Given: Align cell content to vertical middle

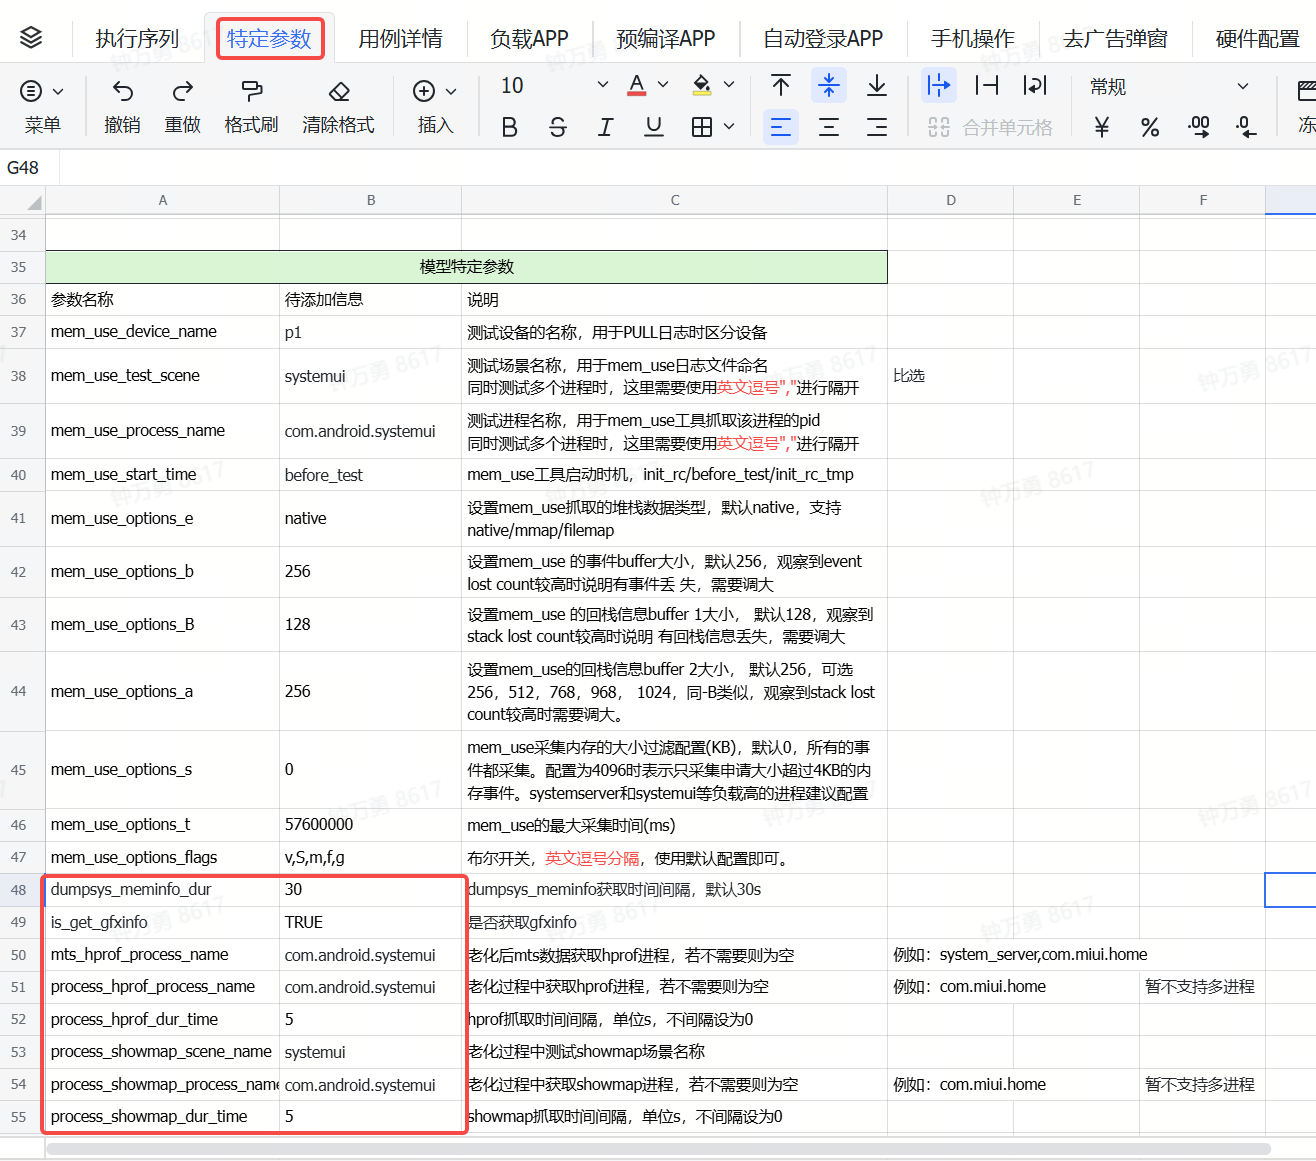Looking at the screenshot, I should click(829, 85).
